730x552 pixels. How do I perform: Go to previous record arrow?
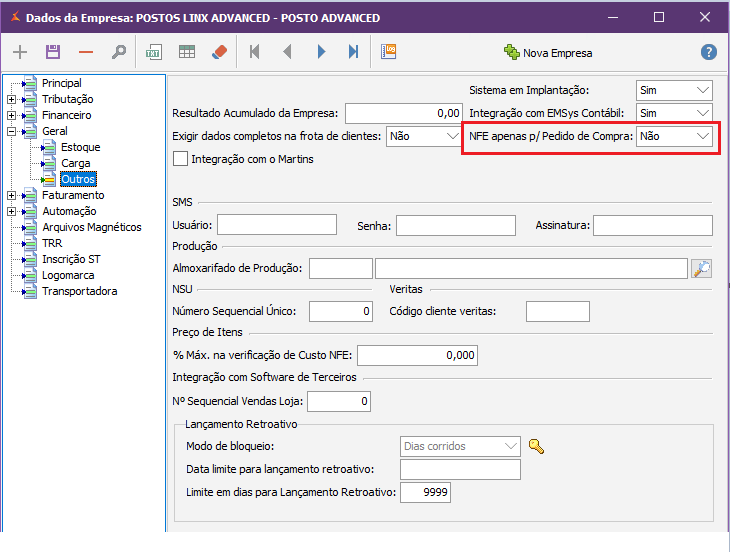tap(288, 52)
